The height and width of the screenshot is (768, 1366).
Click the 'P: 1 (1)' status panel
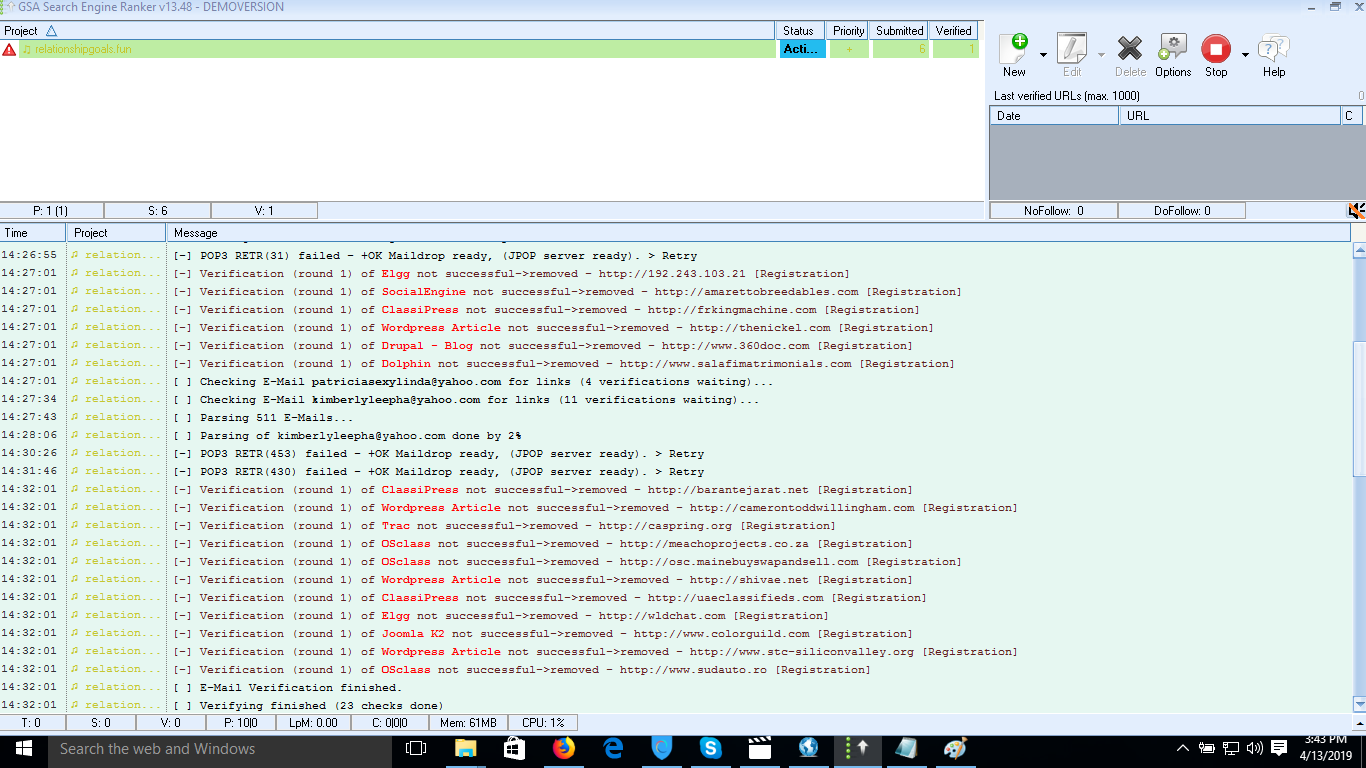pos(51,211)
